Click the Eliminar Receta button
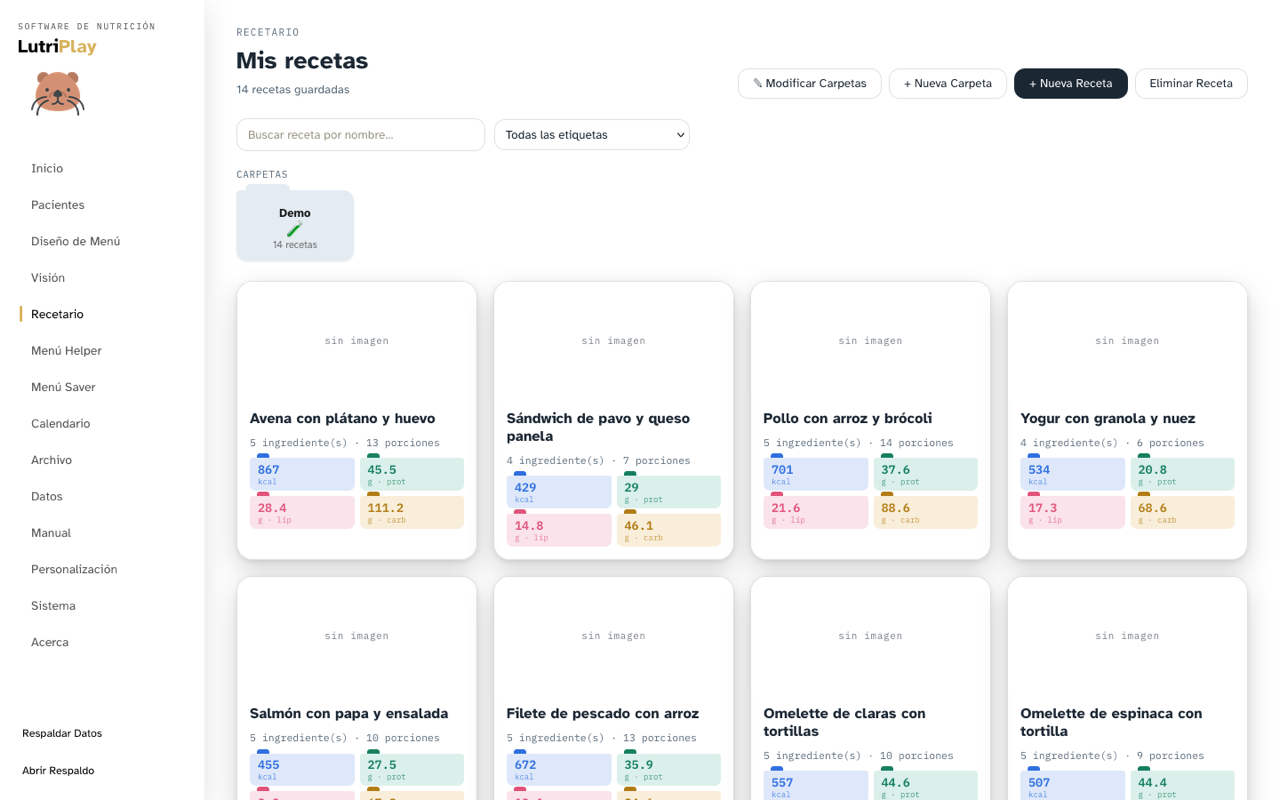This screenshot has width=1280, height=800. [x=1191, y=84]
